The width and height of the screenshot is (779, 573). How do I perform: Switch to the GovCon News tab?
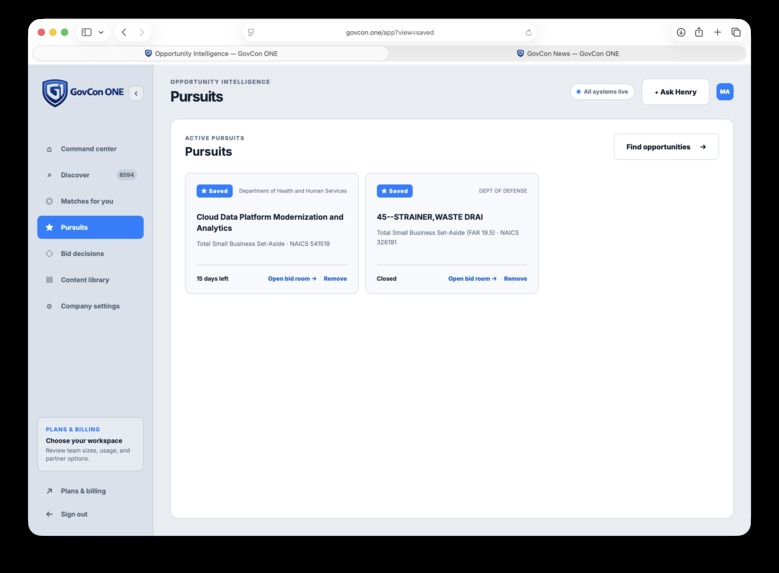click(568, 54)
